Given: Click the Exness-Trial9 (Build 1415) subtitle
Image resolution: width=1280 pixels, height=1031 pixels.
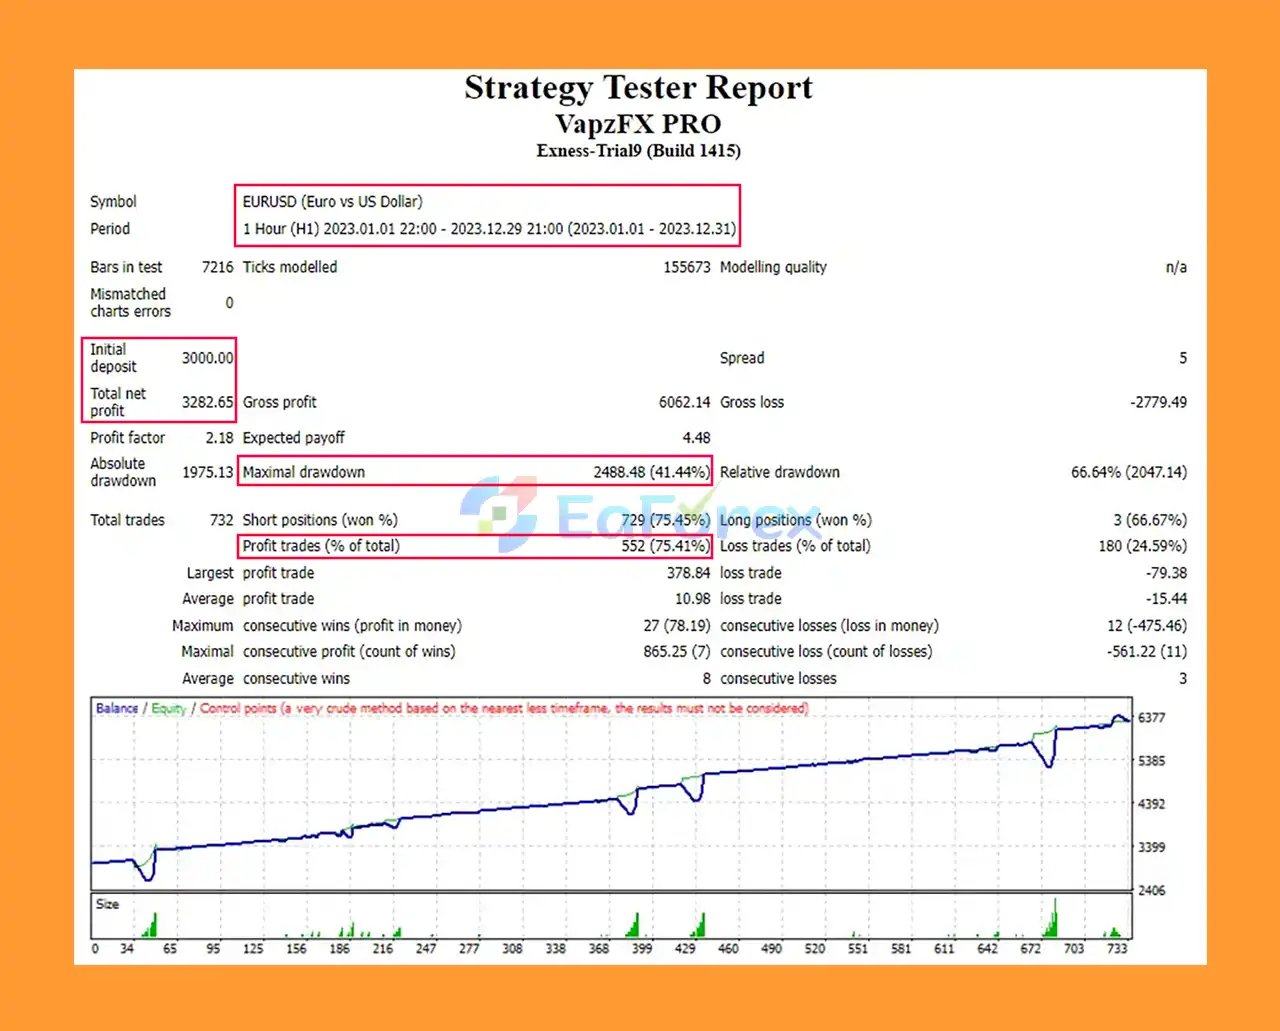Looking at the screenshot, I should 638,151.
